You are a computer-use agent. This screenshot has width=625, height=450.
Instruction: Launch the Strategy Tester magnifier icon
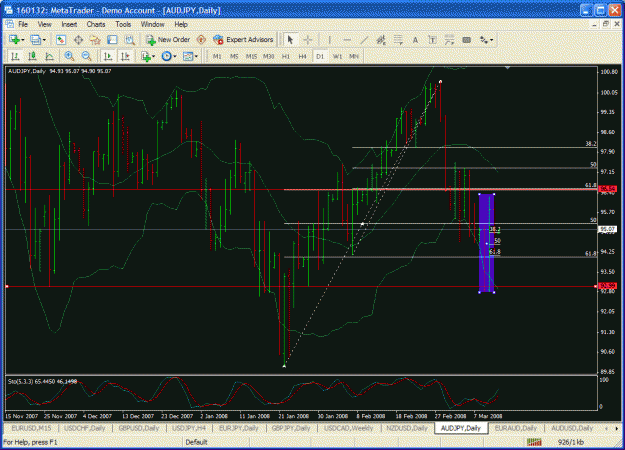130,40
